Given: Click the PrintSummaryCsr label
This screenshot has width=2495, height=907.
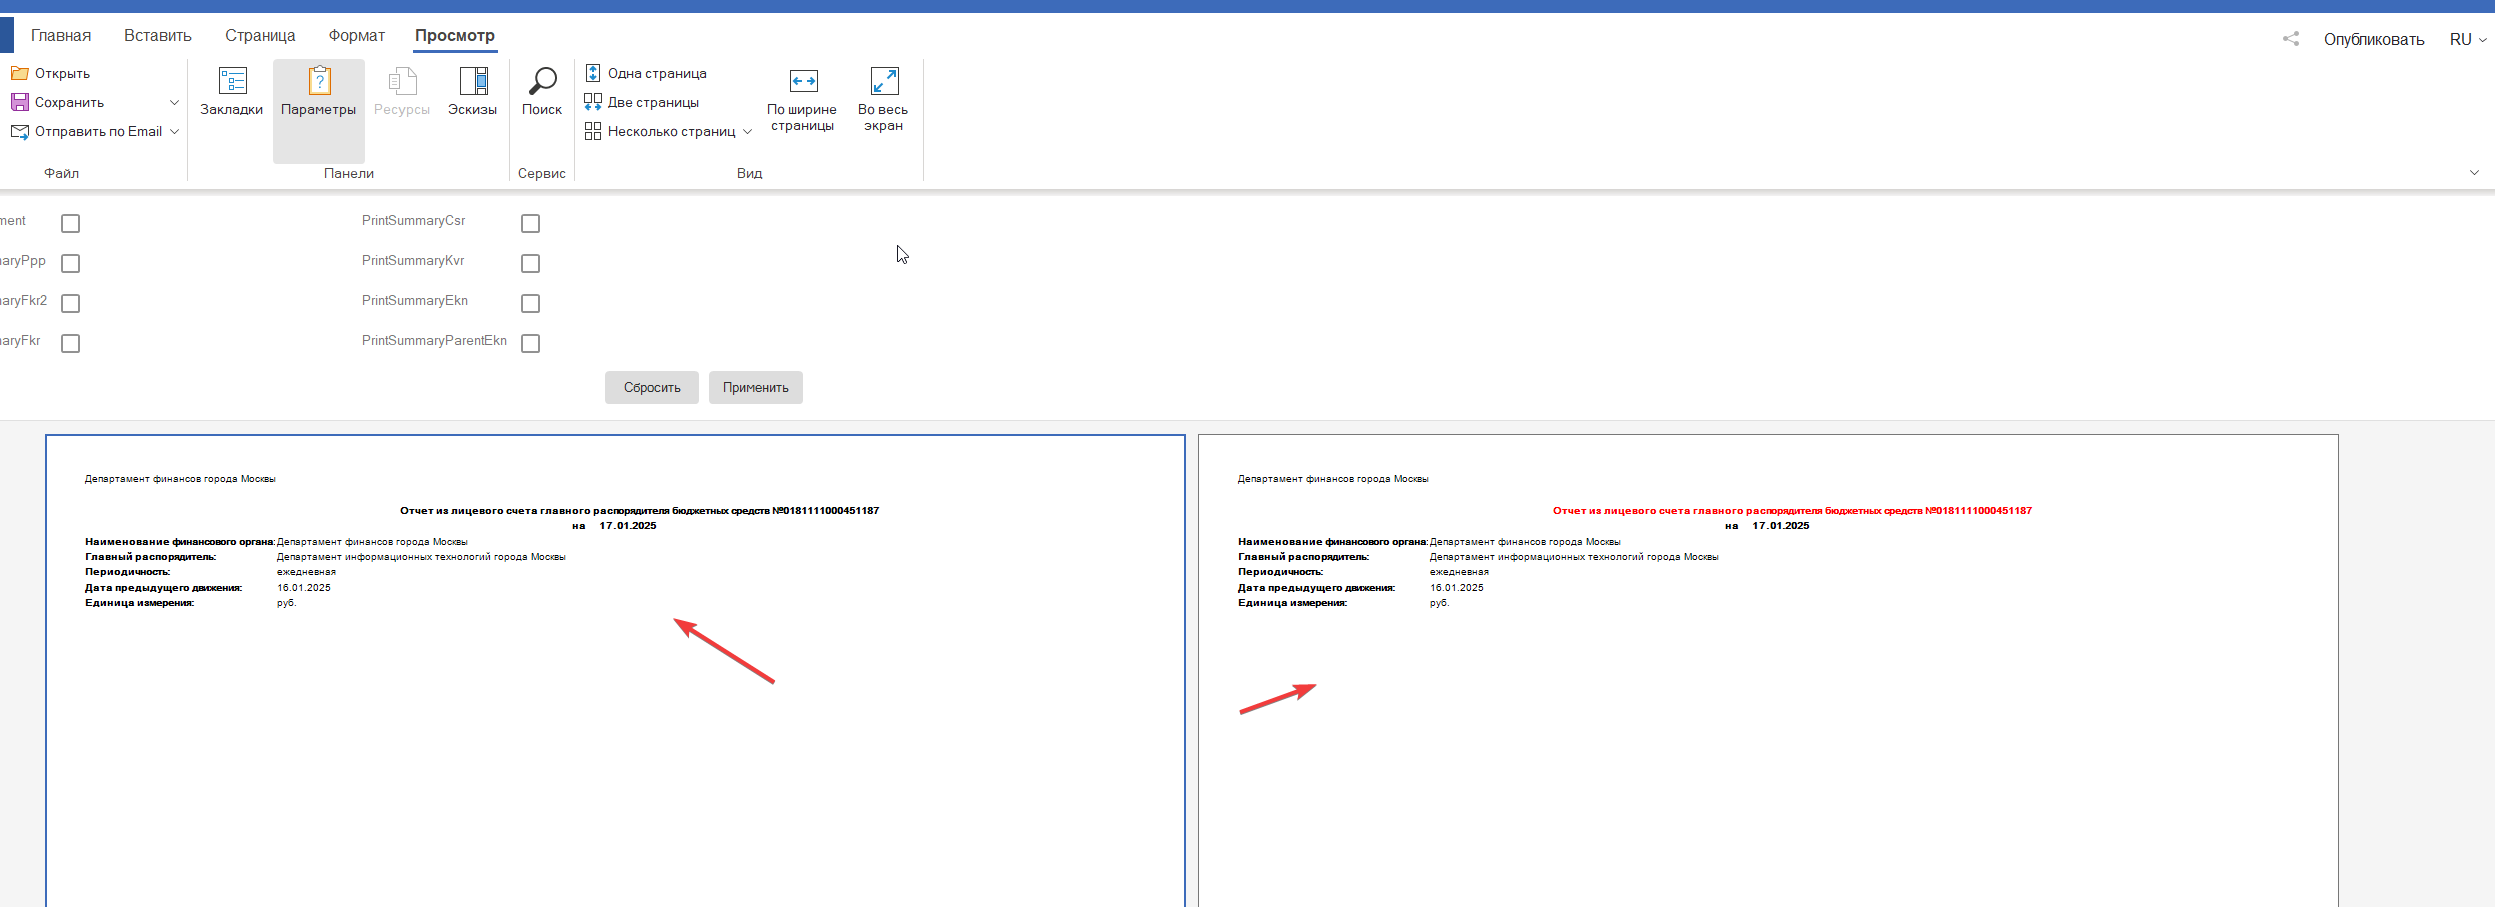Looking at the screenshot, I should [x=414, y=220].
